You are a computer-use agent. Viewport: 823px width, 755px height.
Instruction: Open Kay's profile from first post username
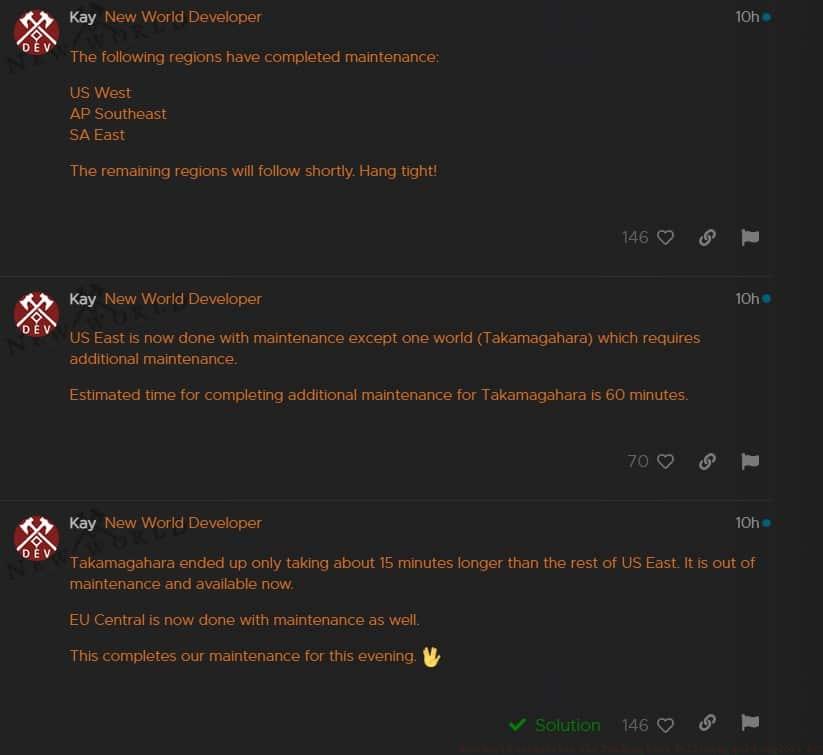[82, 17]
